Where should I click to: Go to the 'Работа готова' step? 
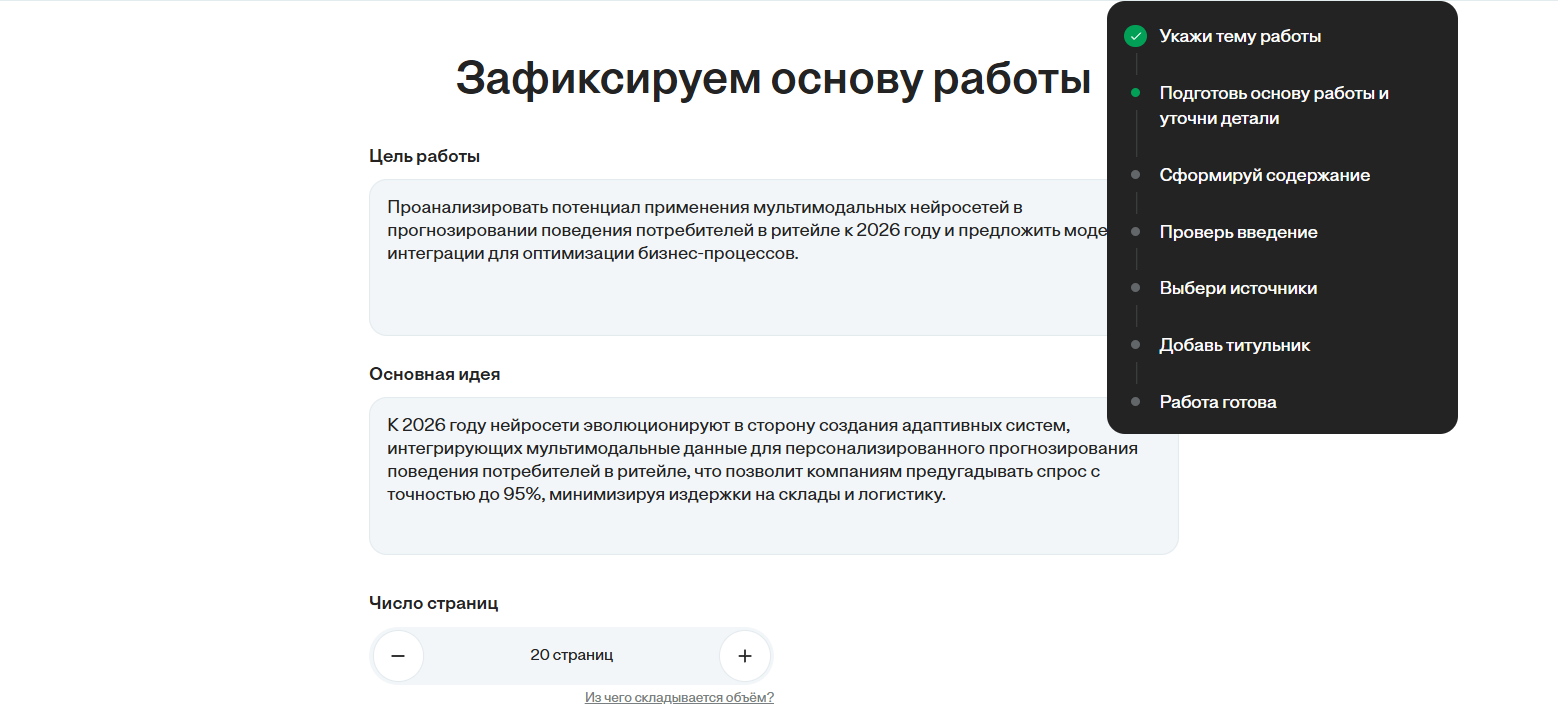pyautogui.click(x=1217, y=402)
